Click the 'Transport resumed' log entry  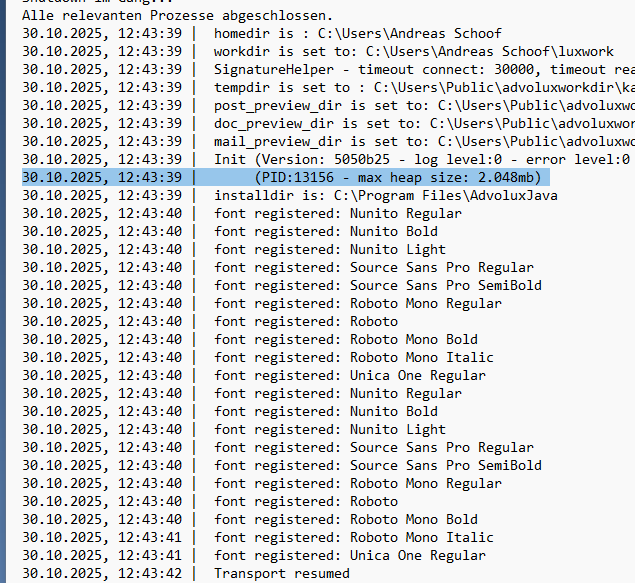point(281,574)
